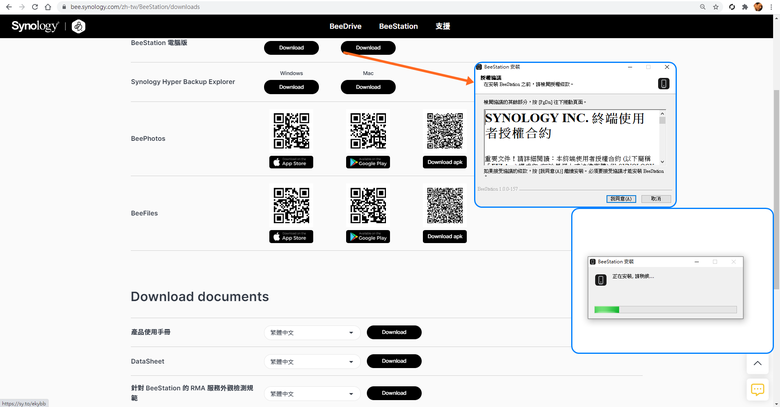Open BeePhotos Google Play badge
Screen dimensions: 780x407
(x=368, y=162)
